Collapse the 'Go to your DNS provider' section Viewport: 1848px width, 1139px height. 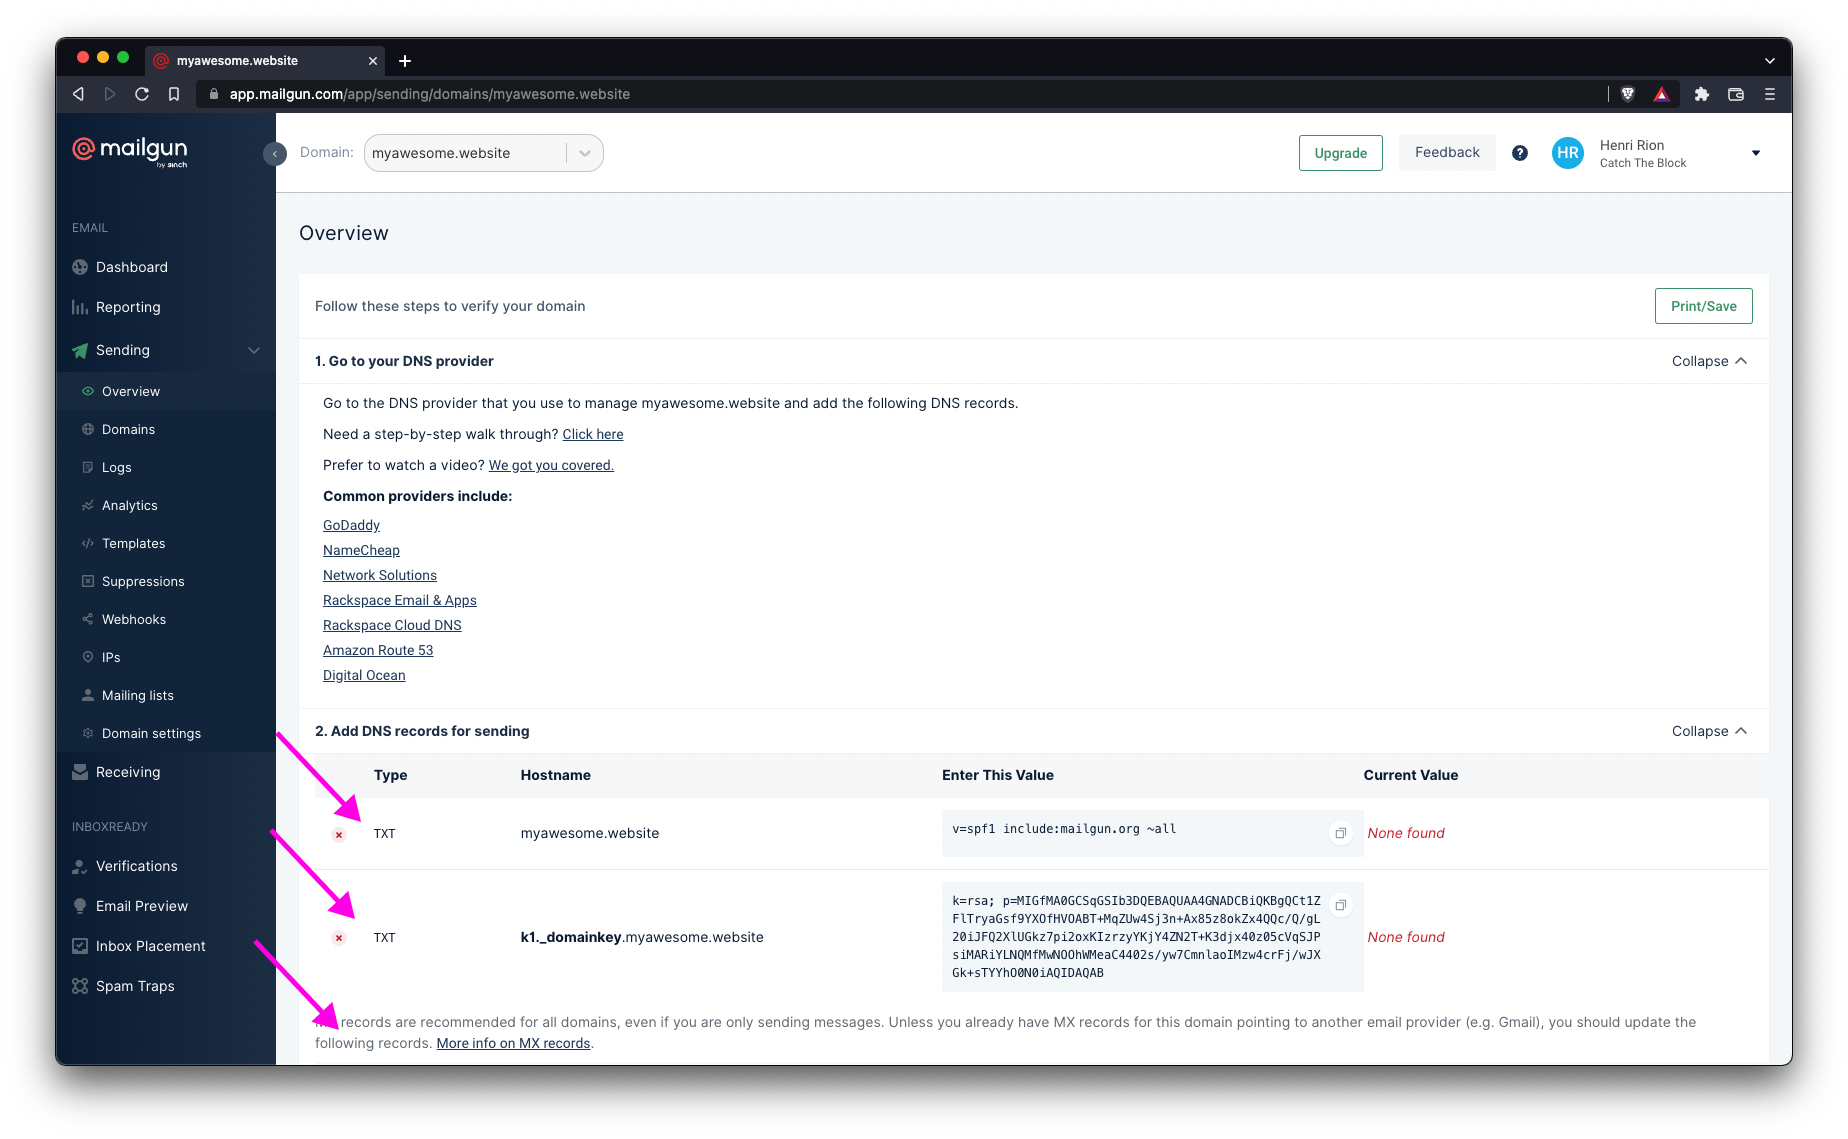coord(1709,361)
